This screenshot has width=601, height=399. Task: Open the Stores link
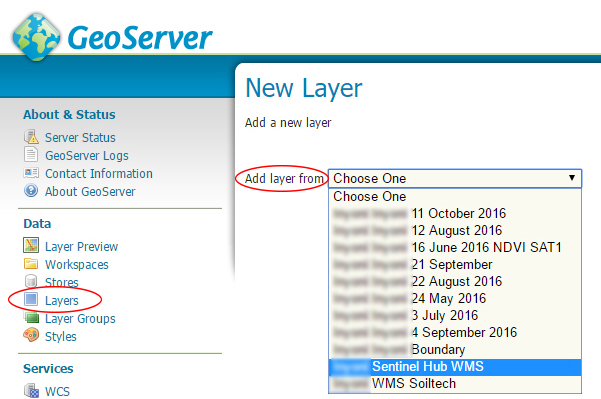tap(62, 282)
